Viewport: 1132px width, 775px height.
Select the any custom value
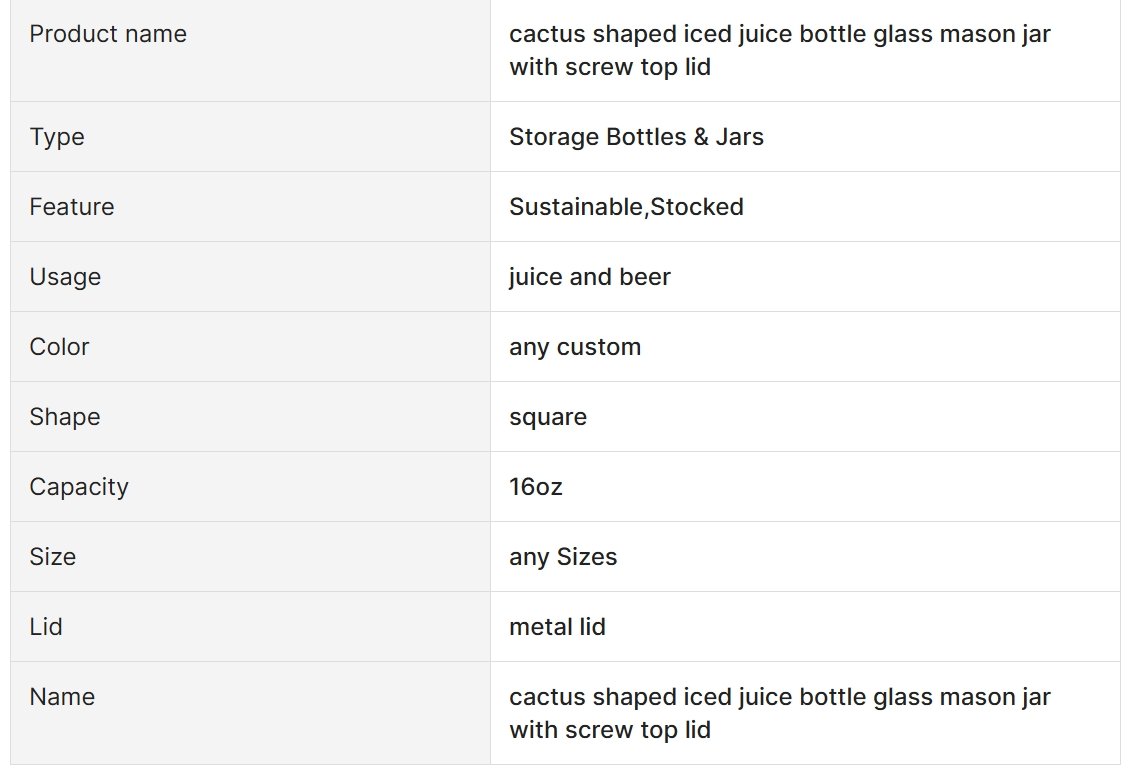(x=575, y=347)
